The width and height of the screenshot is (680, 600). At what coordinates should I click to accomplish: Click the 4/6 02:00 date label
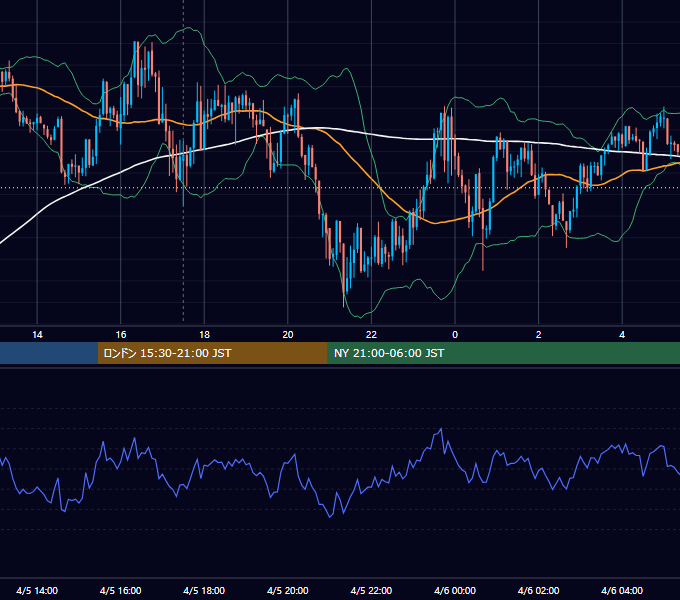(538, 590)
